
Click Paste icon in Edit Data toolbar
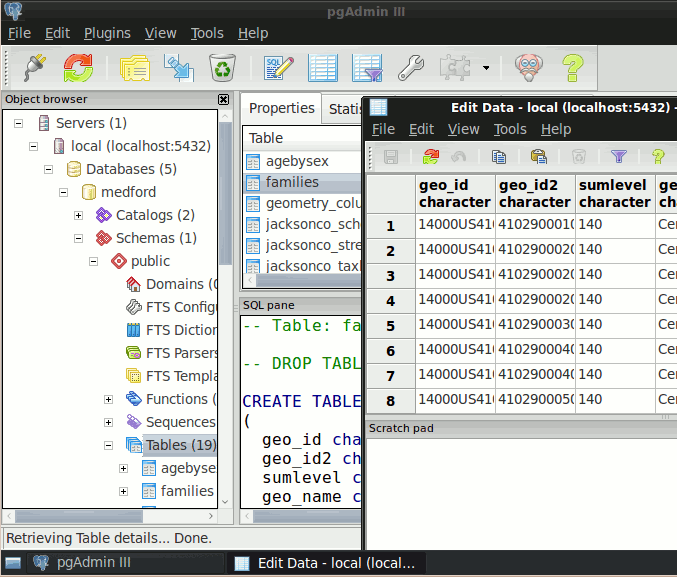pyautogui.click(x=539, y=157)
